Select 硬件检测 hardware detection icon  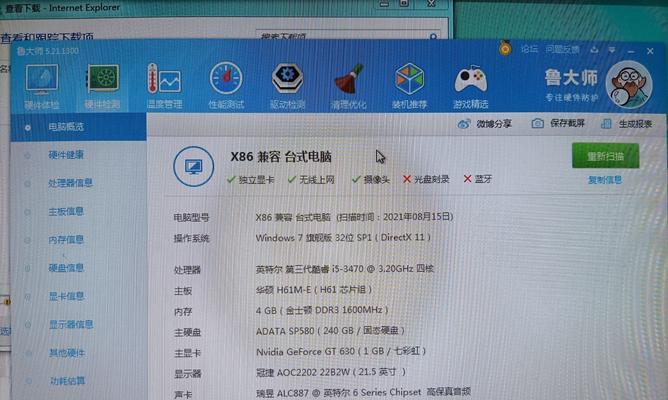[102, 86]
